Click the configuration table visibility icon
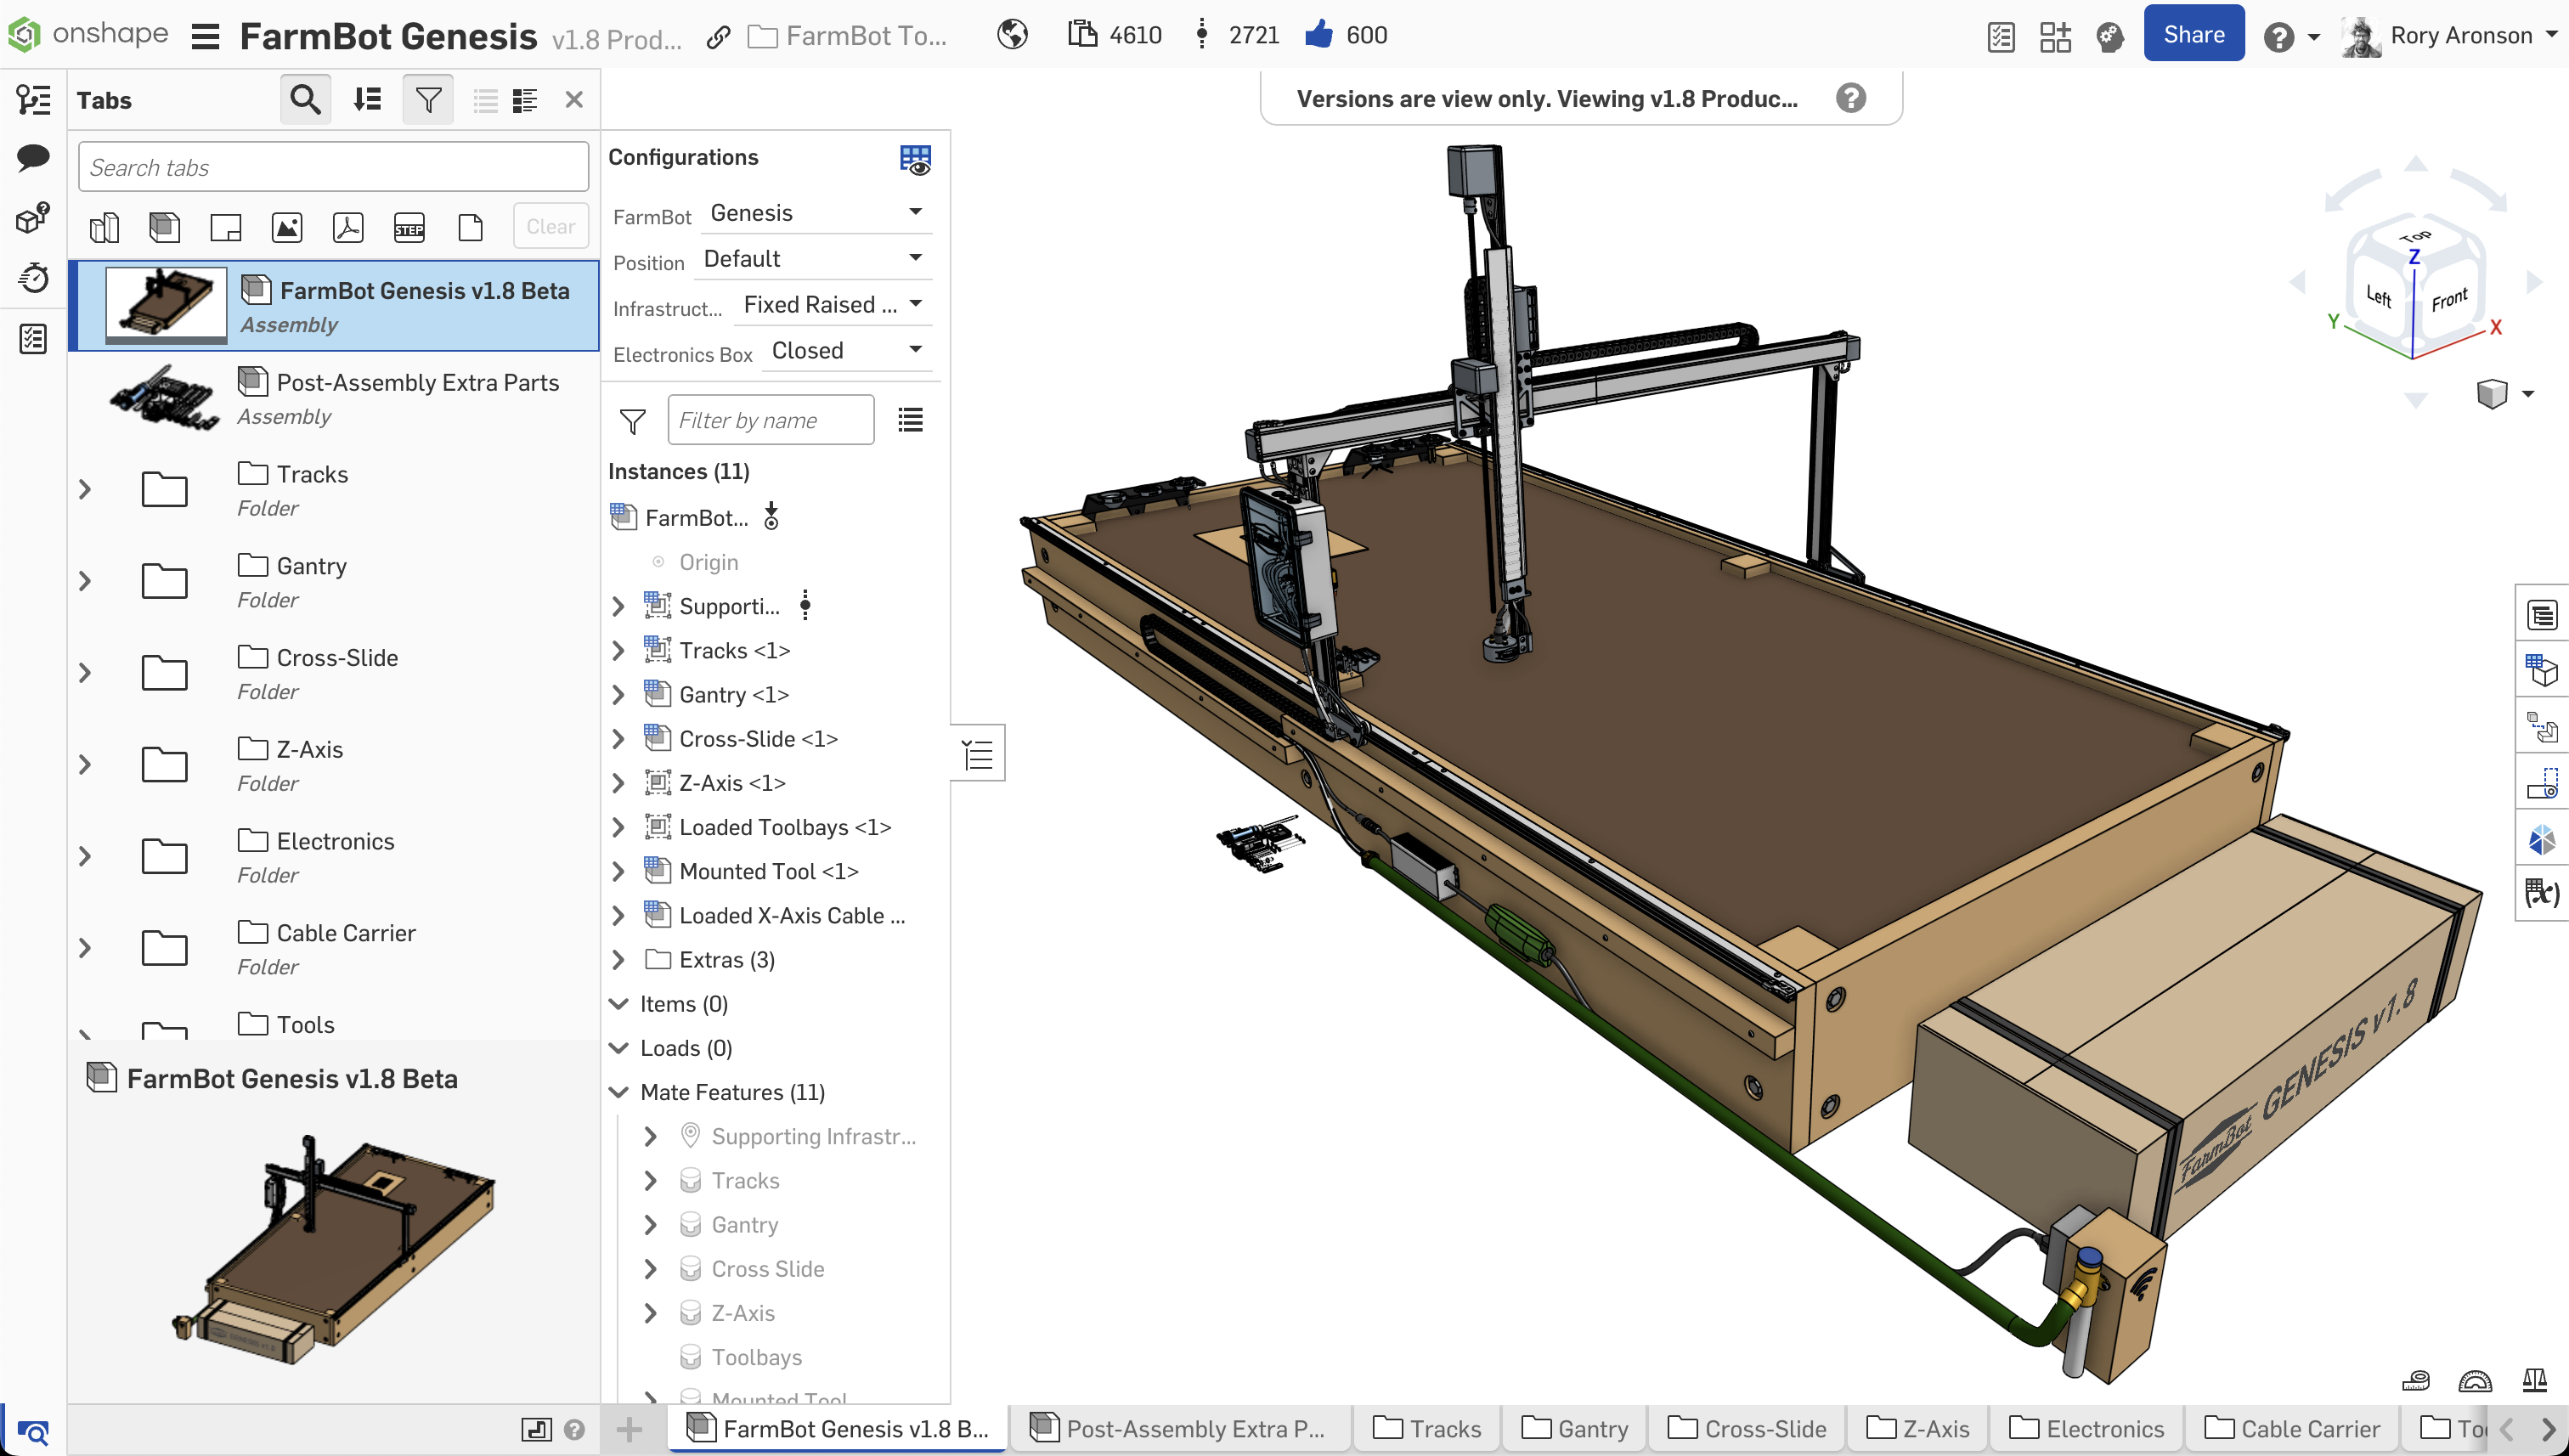The image size is (2569, 1456). pyautogui.click(x=914, y=159)
